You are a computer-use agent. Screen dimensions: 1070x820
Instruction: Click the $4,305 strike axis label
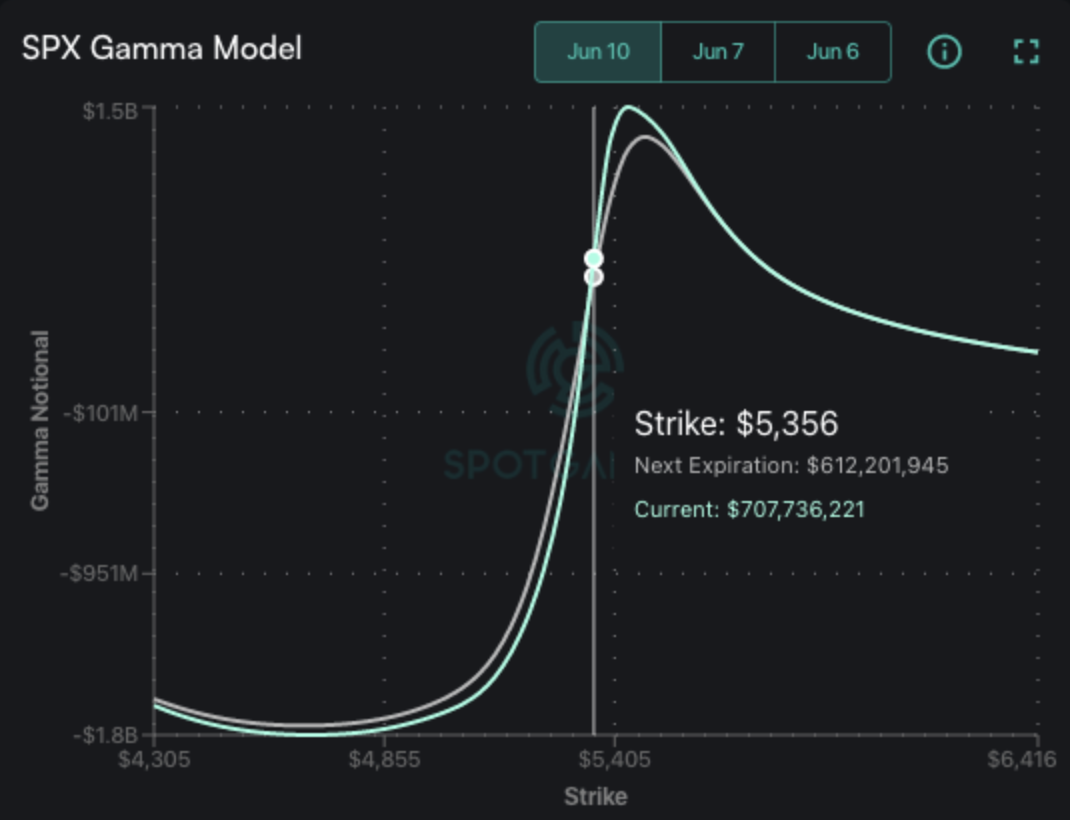152,760
